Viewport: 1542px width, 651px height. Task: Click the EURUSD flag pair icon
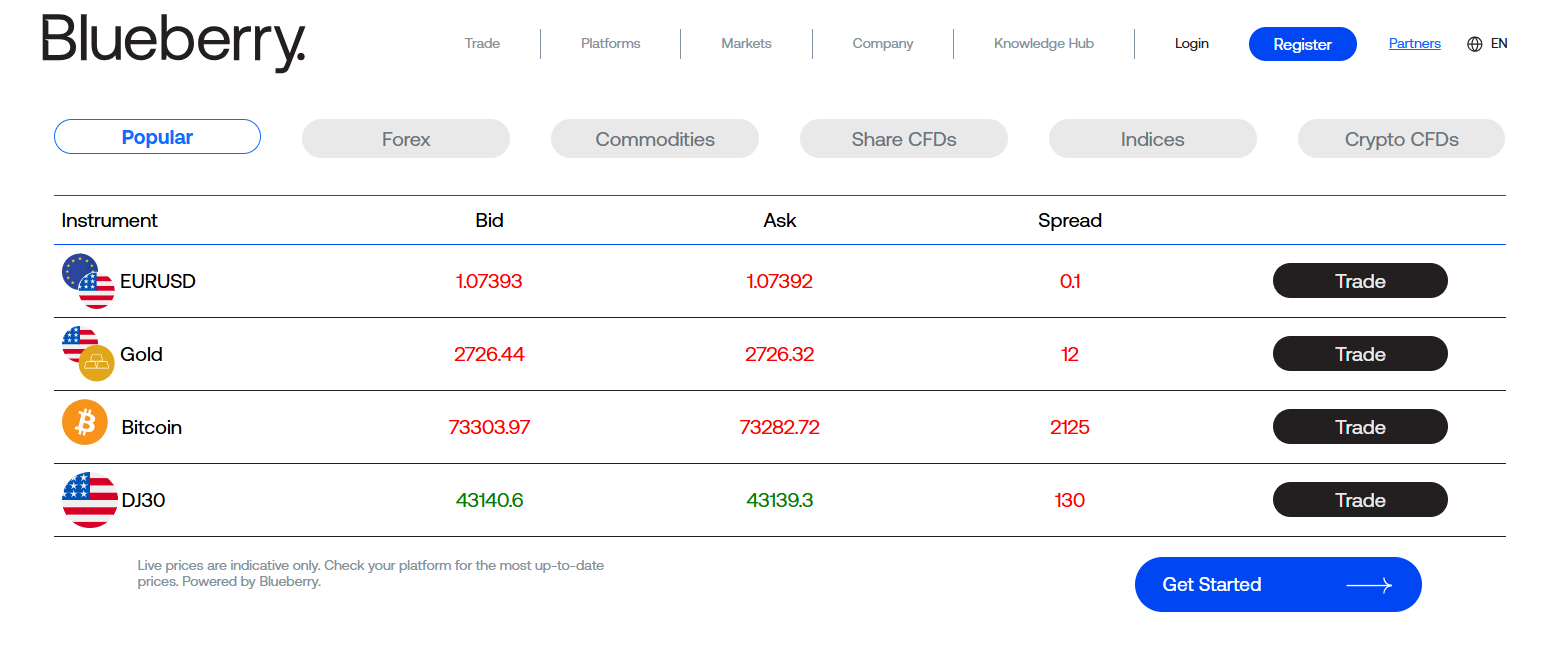[x=88, y=281]
